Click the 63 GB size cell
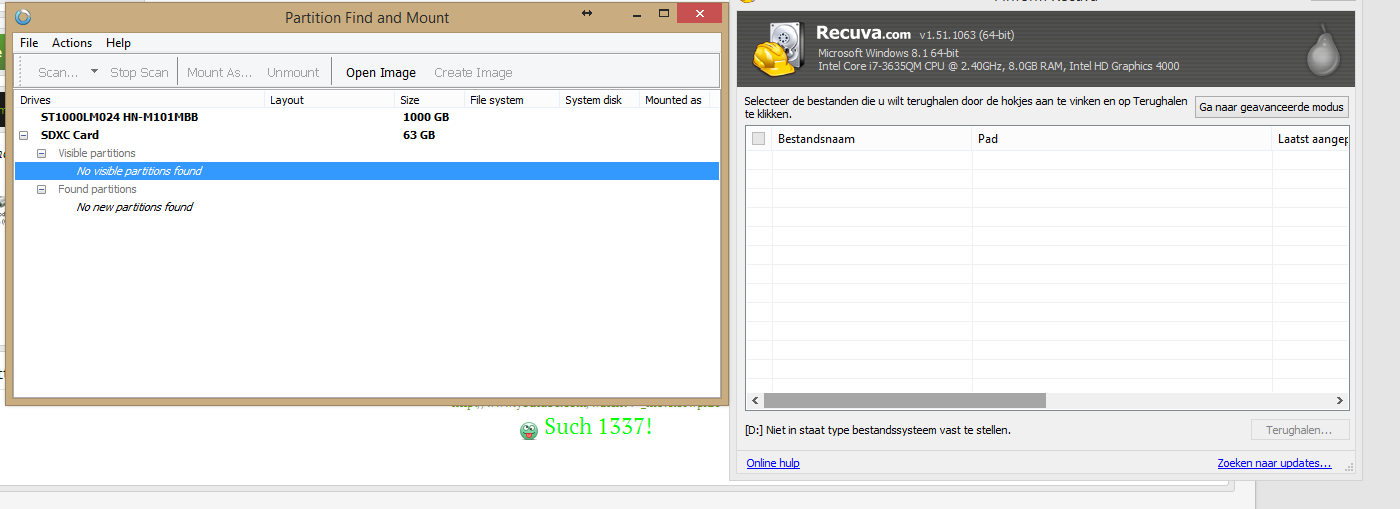Image resolution: width=1400 pixels, height=509 pixels. 419,135
